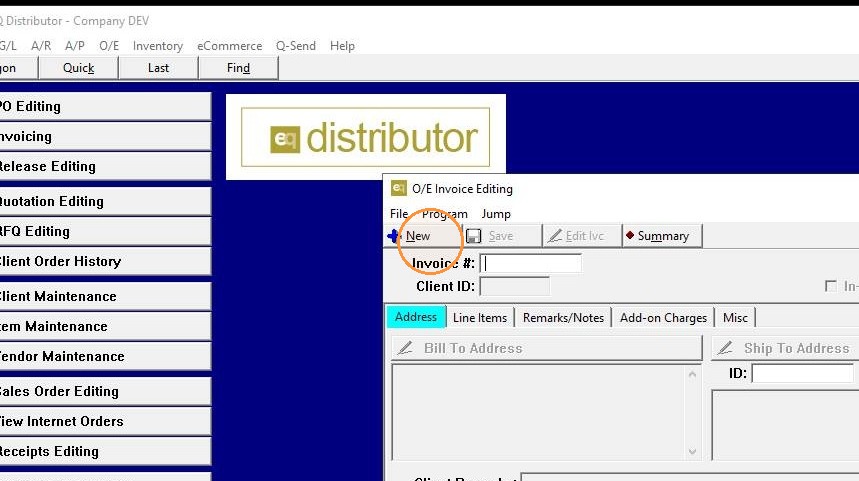Switch to the Add-on Charges tab
859x481 pixels.
point(663,318)
